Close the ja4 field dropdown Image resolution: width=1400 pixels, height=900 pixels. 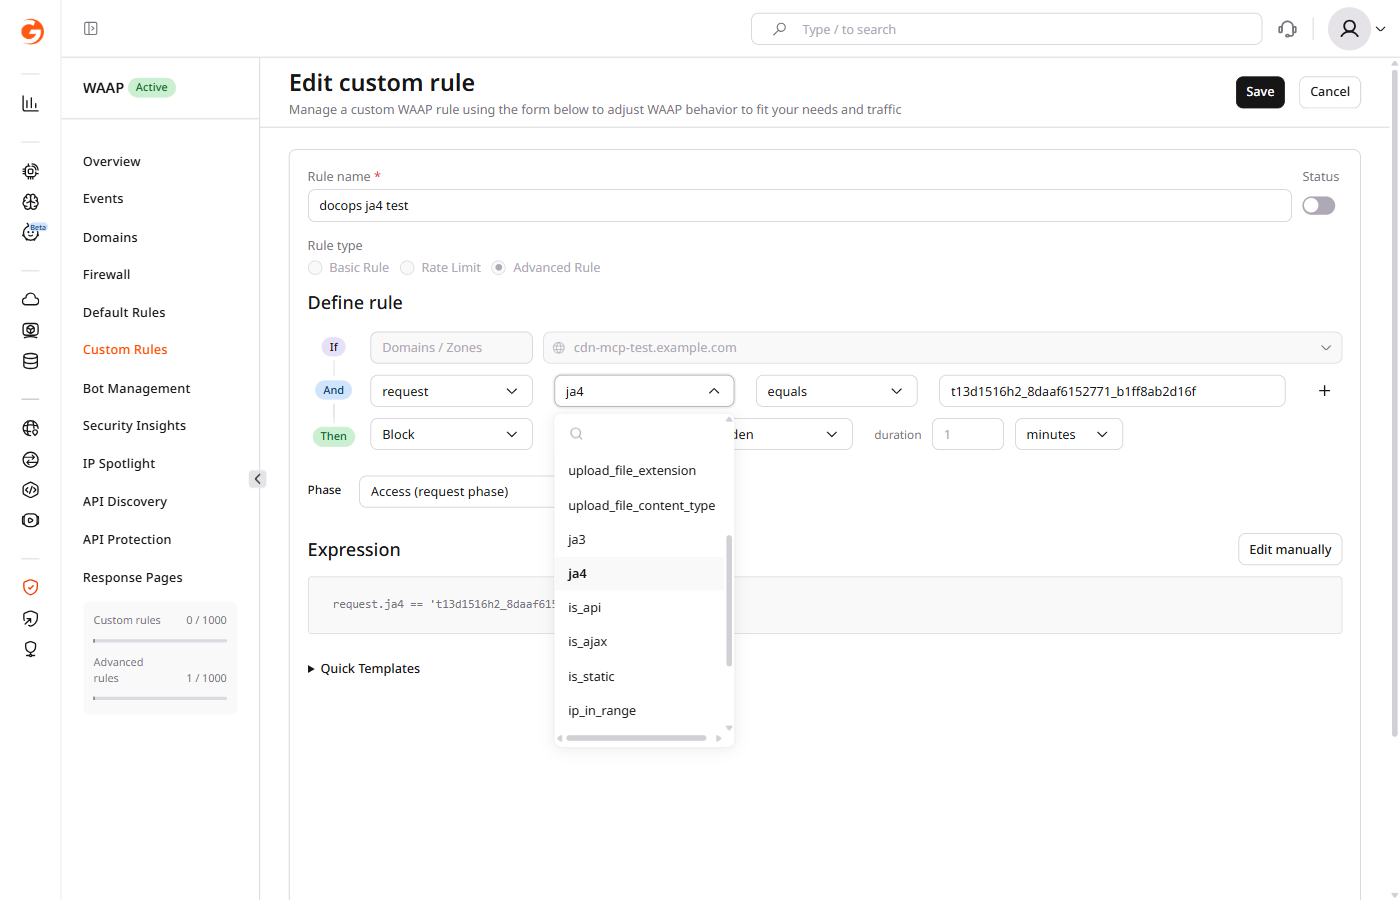(x=644, y=391)
